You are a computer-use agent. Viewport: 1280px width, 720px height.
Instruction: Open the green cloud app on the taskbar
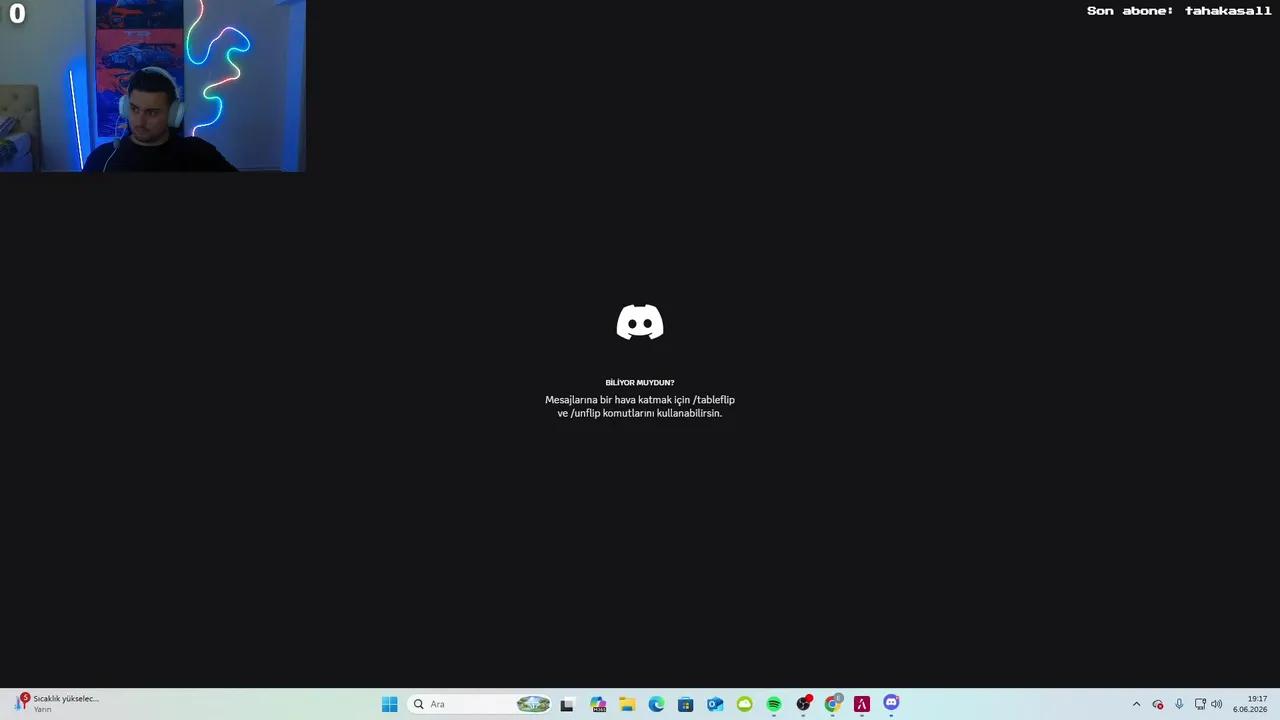point(744,704)
